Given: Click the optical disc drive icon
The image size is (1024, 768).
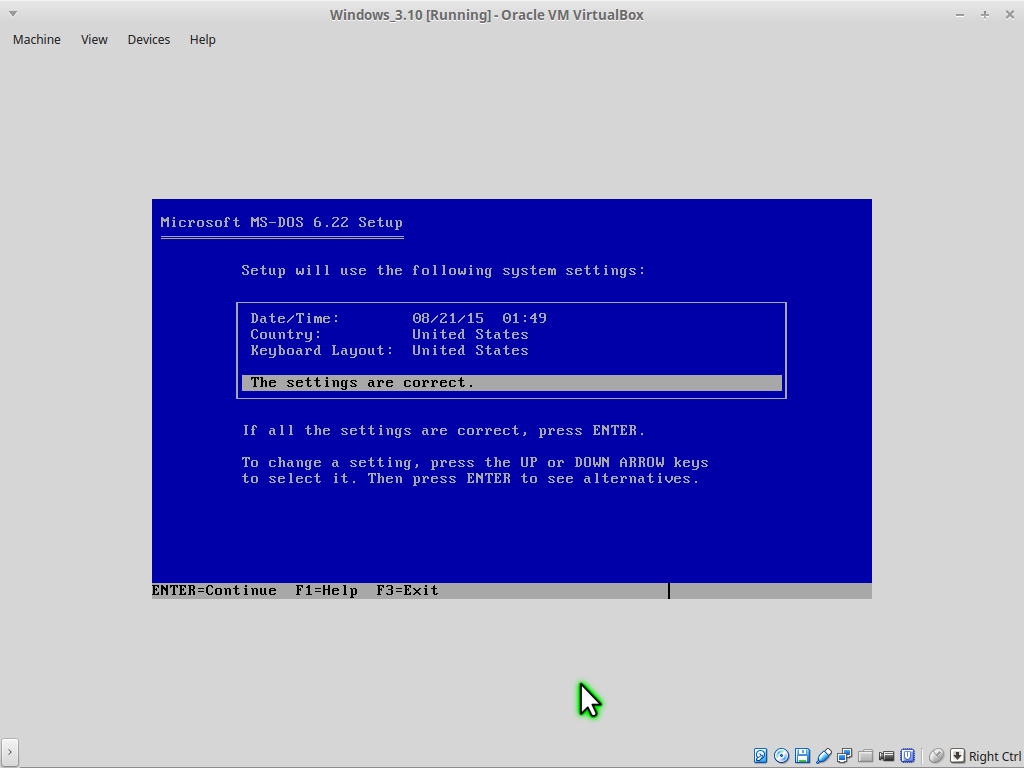Looking at the screenshot, I should point(782,756).
